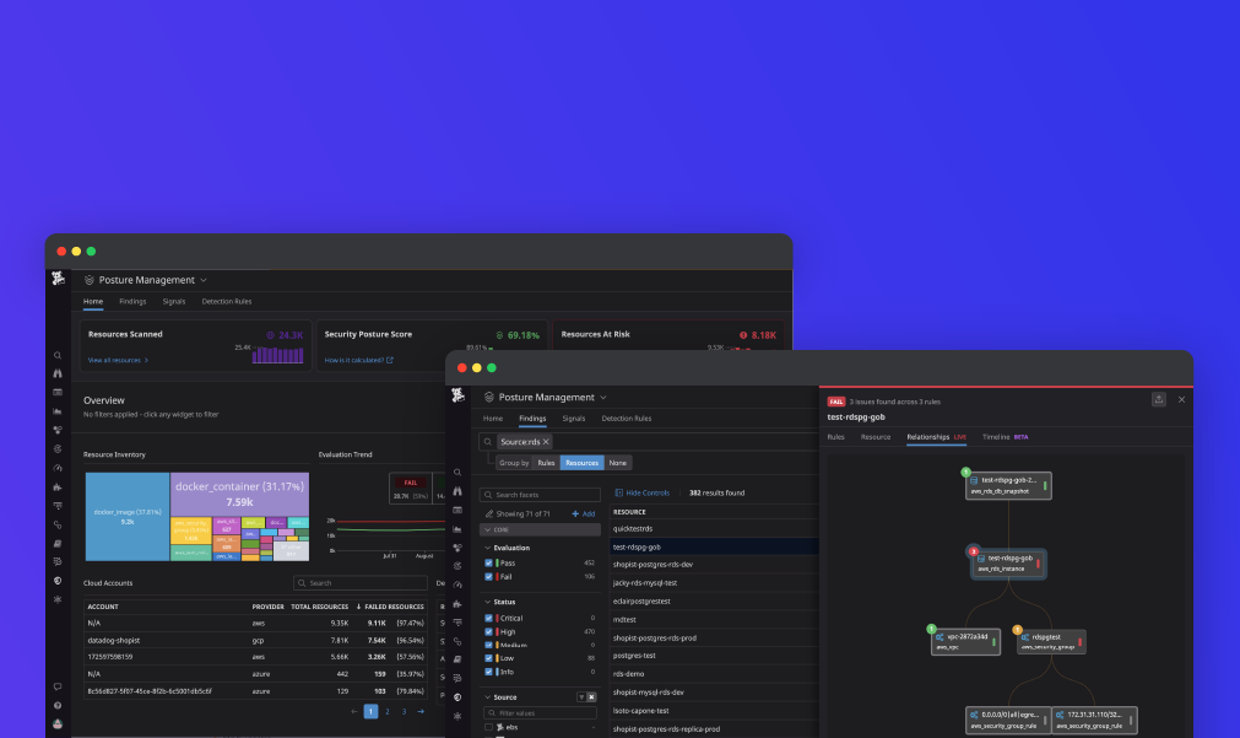Click the filter funnel icon next to Source
Image resolution: width=1240 pixels, height=738 pixels.
click(581, 697)
